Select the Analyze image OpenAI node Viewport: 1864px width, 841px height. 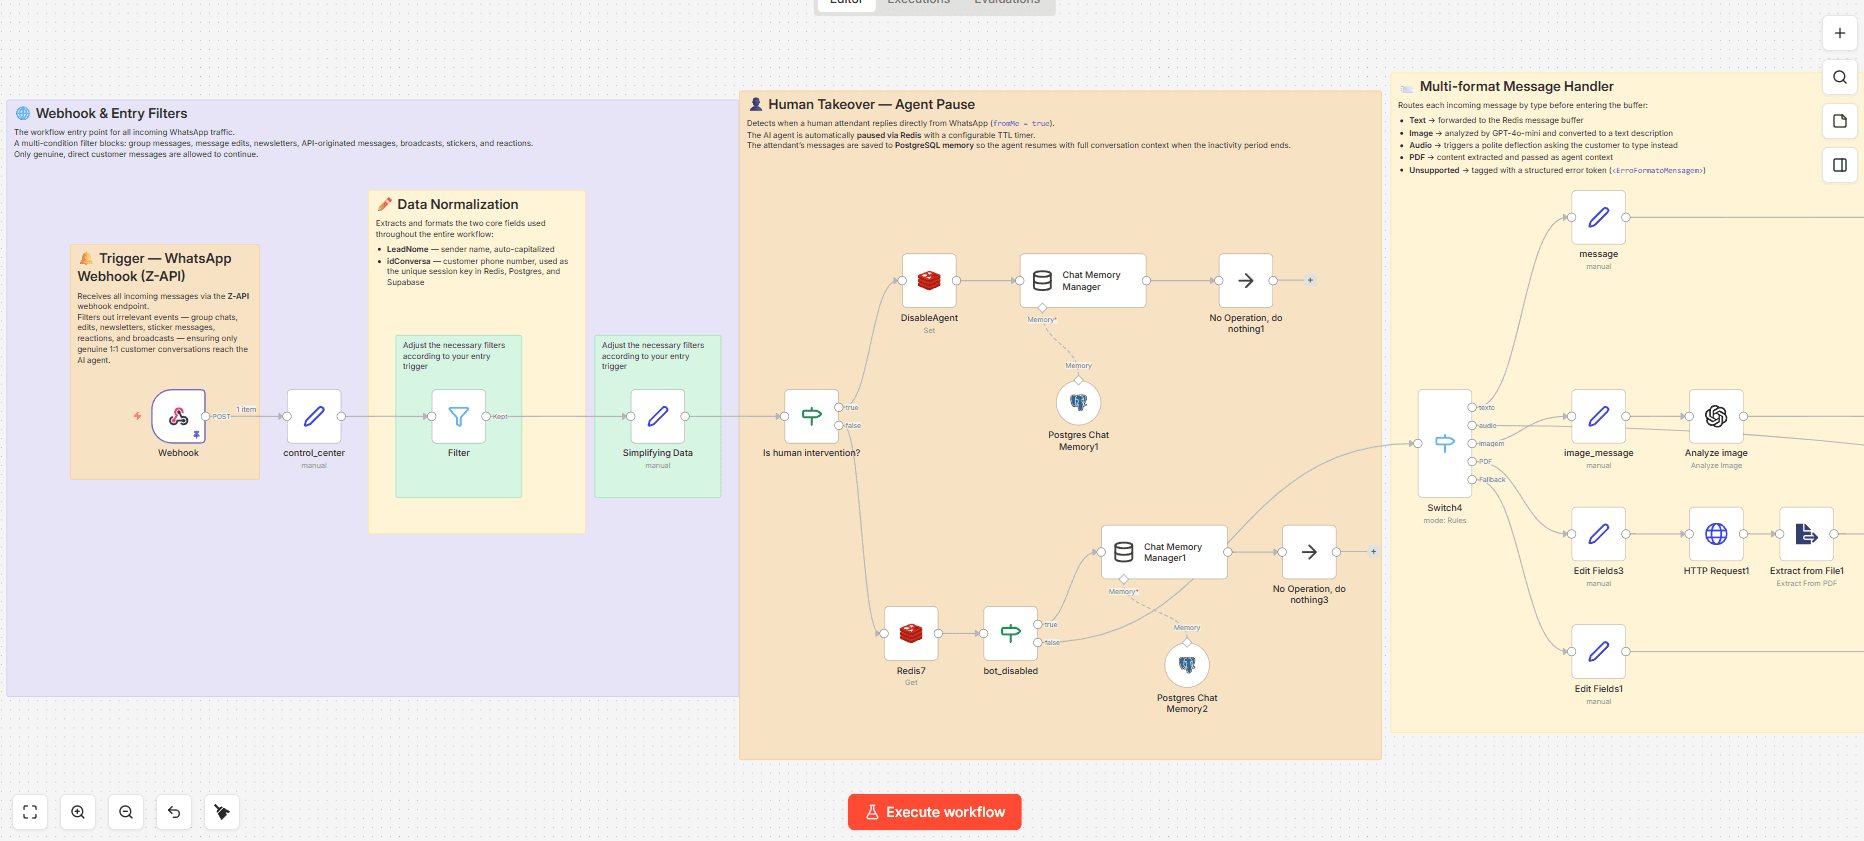click(x=1716, y=416)
